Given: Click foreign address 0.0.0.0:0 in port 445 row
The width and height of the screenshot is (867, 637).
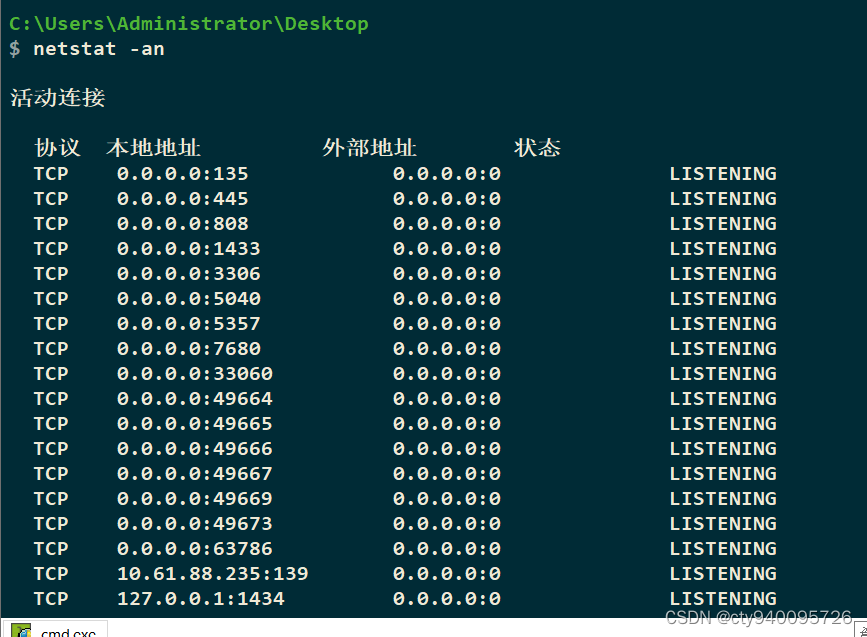Looking at the screenshot, I should coord(447,199).
